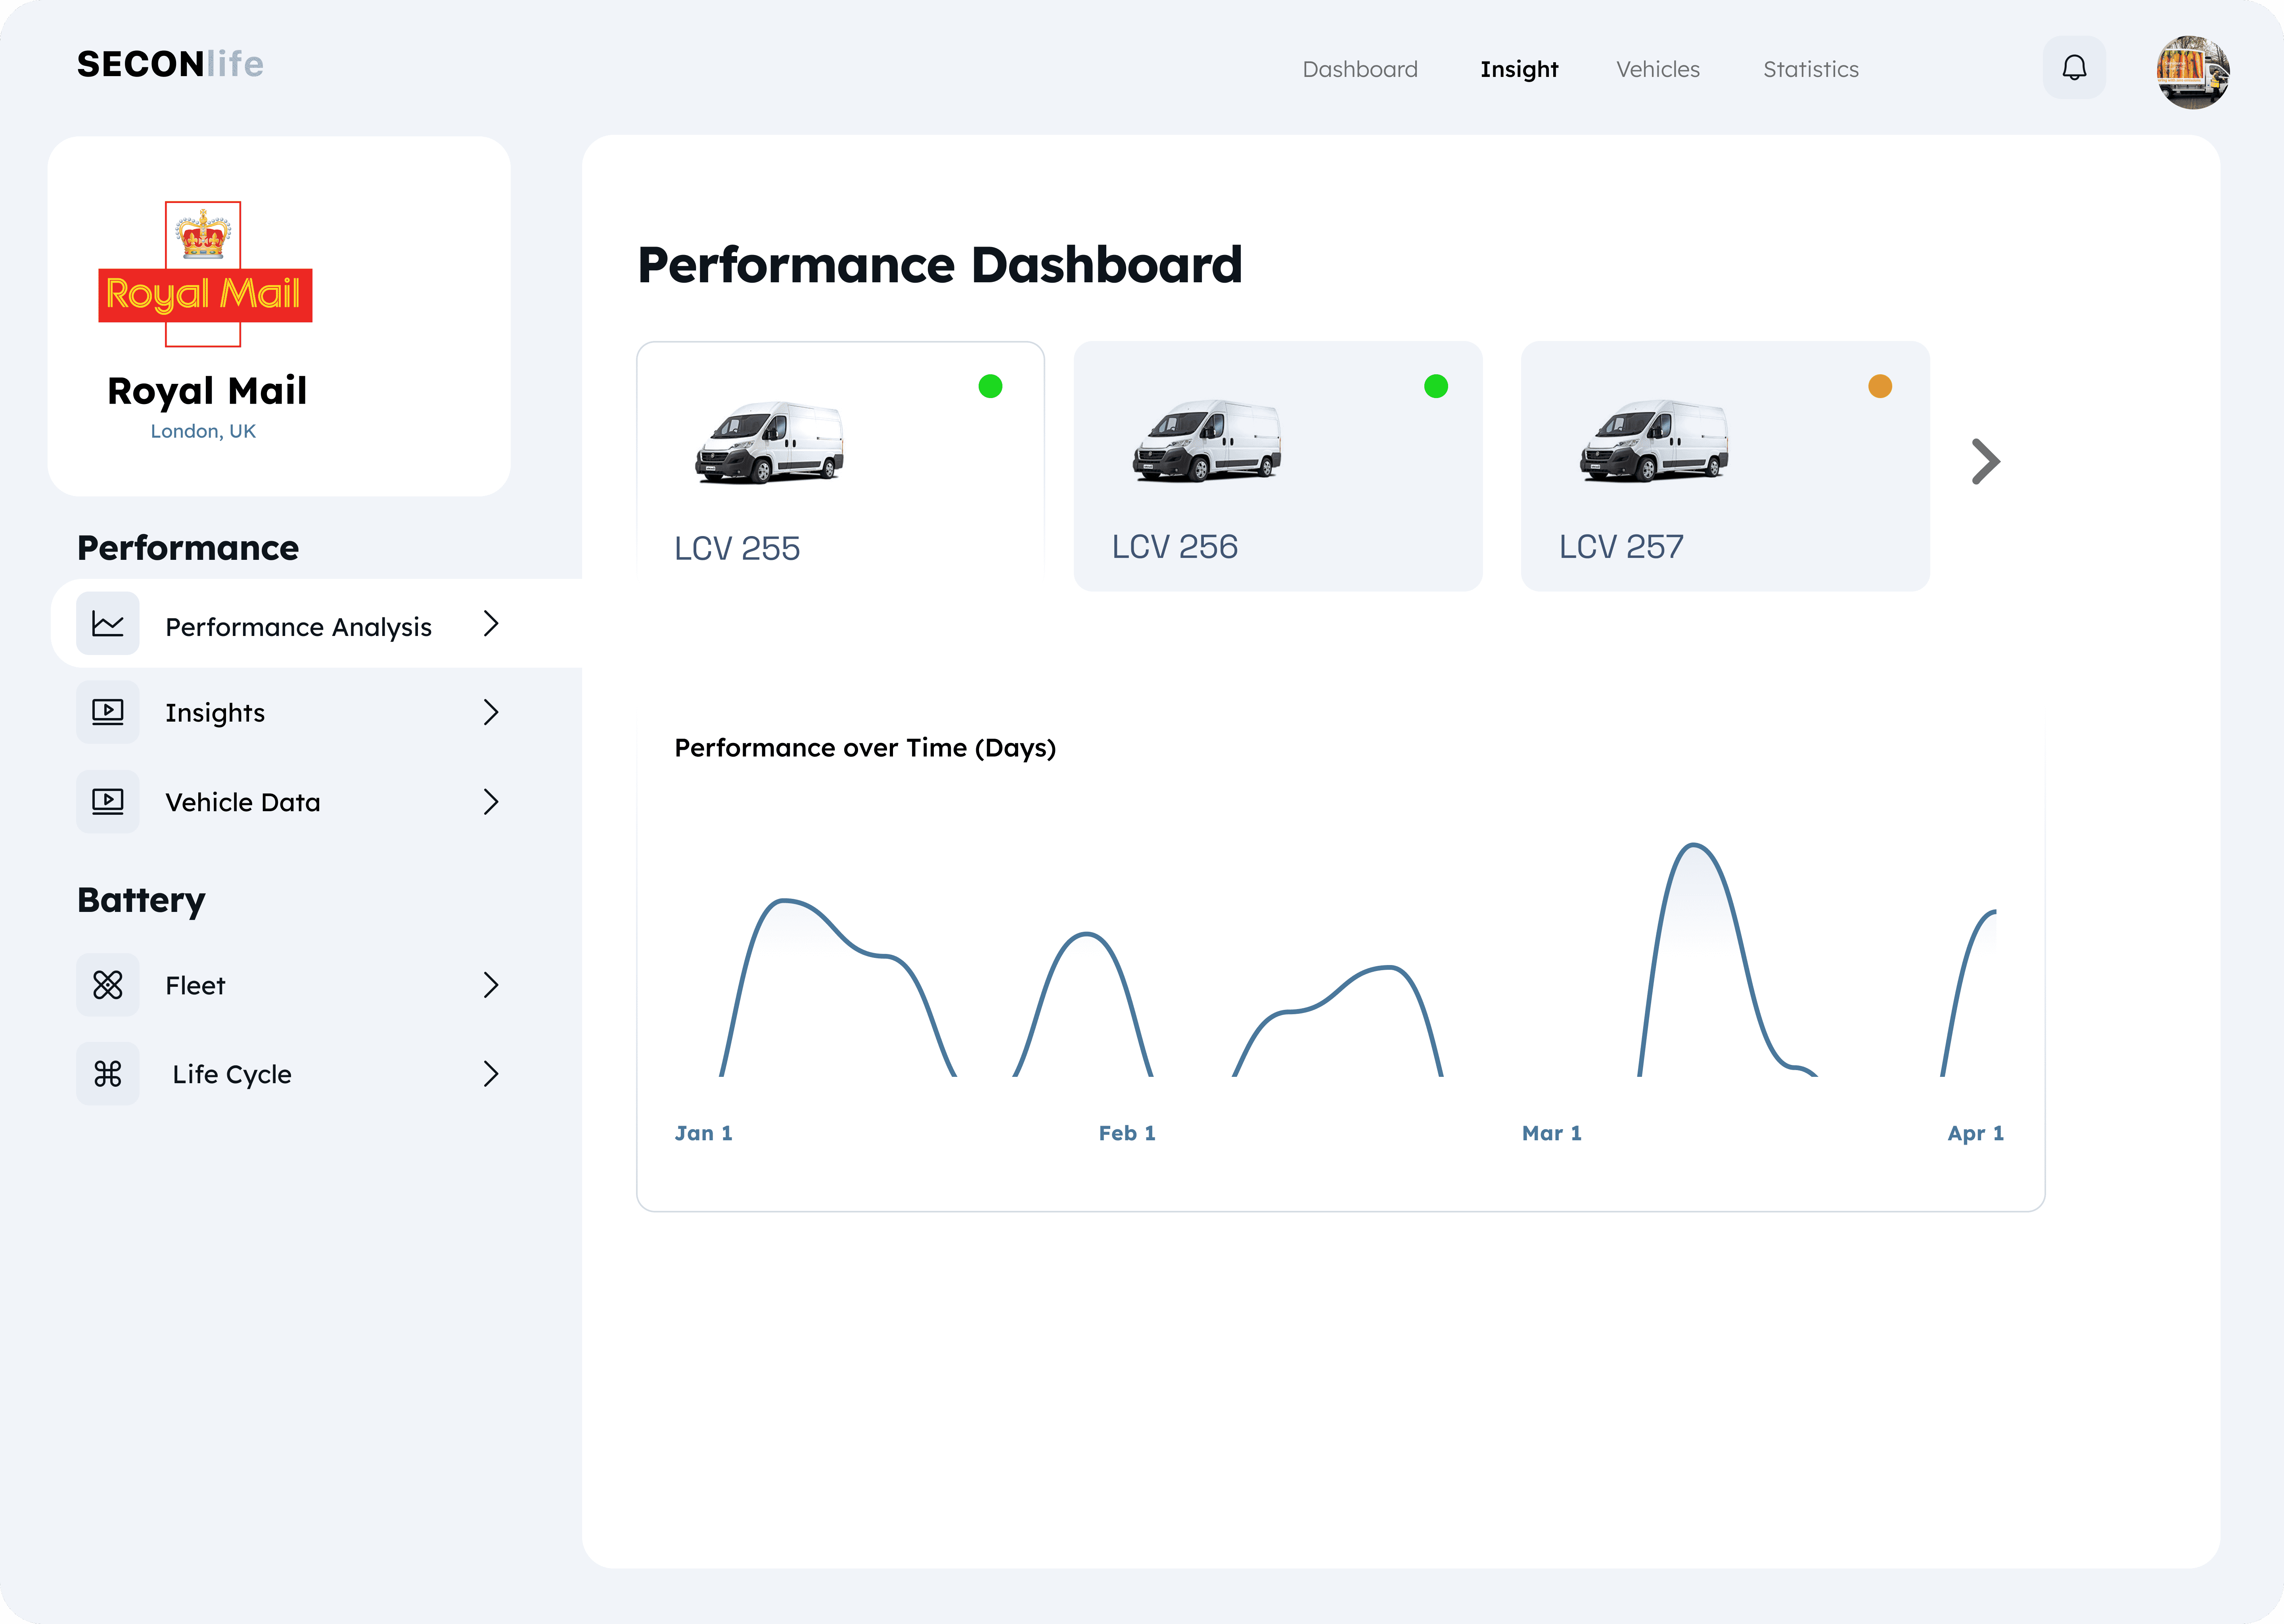Select the LCV 257 vehicle card
Viewport: 2284px width, 1624px height.
tap(1725, 465)
